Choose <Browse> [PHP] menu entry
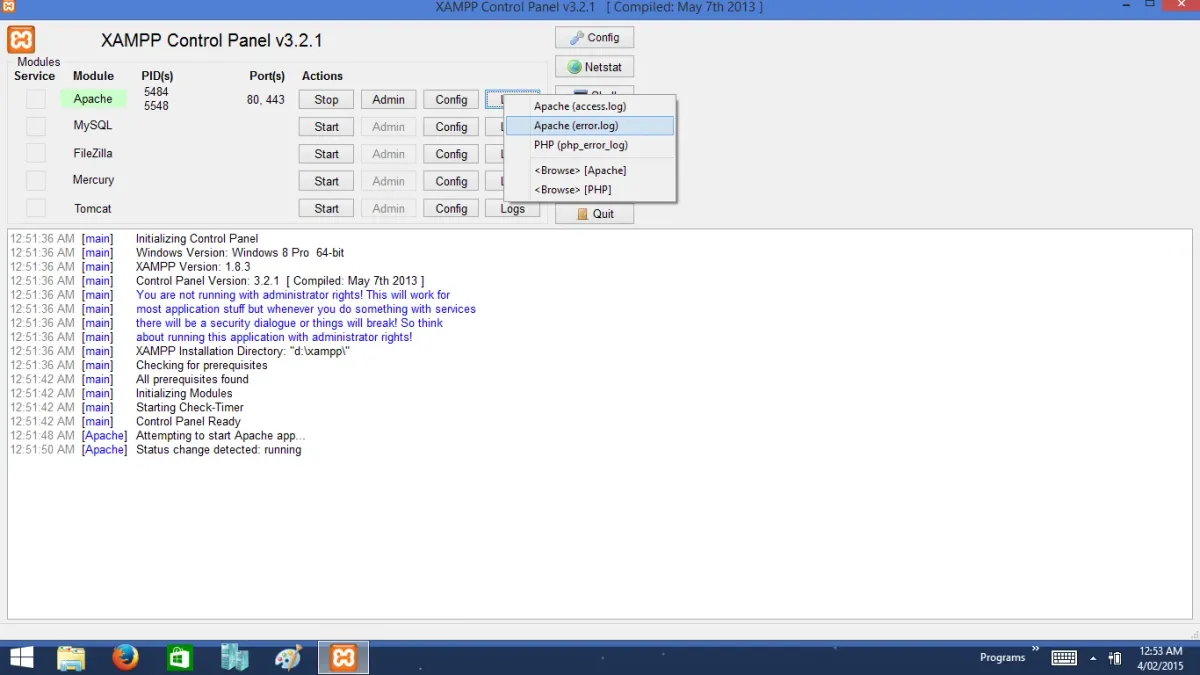The height and width of the screenshot is (675, 1200). 590,189
